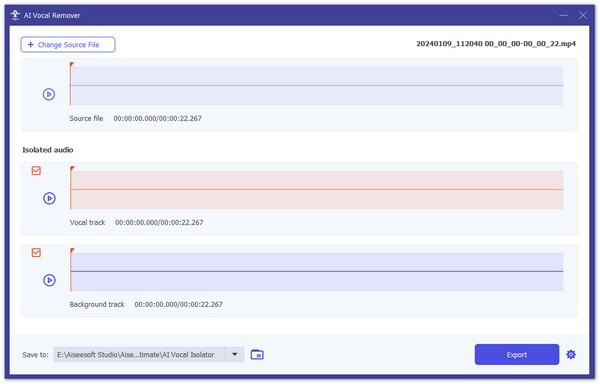
Task: Click the Background track time readout
Action: point(178,304)
